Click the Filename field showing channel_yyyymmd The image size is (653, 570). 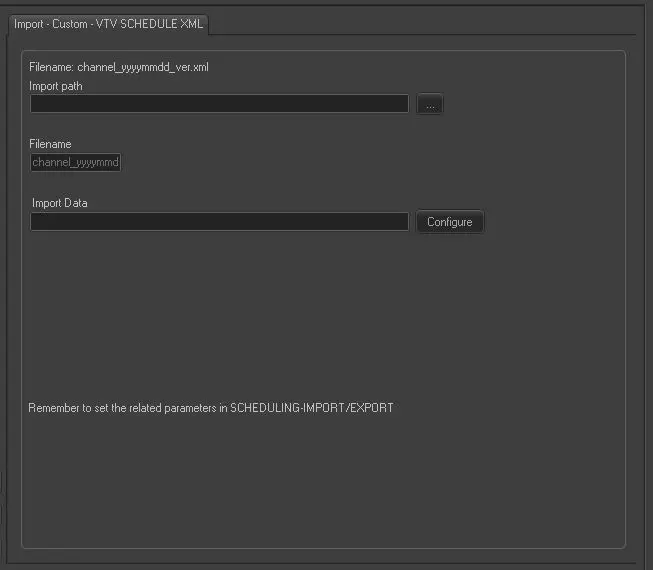(x=75, y=162)
